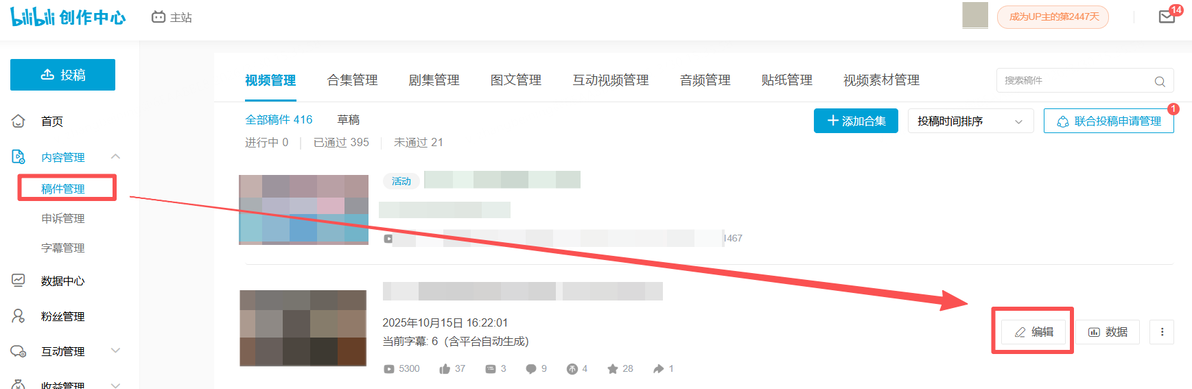Click the 粉丝管理 person icon
1192x389 pixels.
point(19,316)
